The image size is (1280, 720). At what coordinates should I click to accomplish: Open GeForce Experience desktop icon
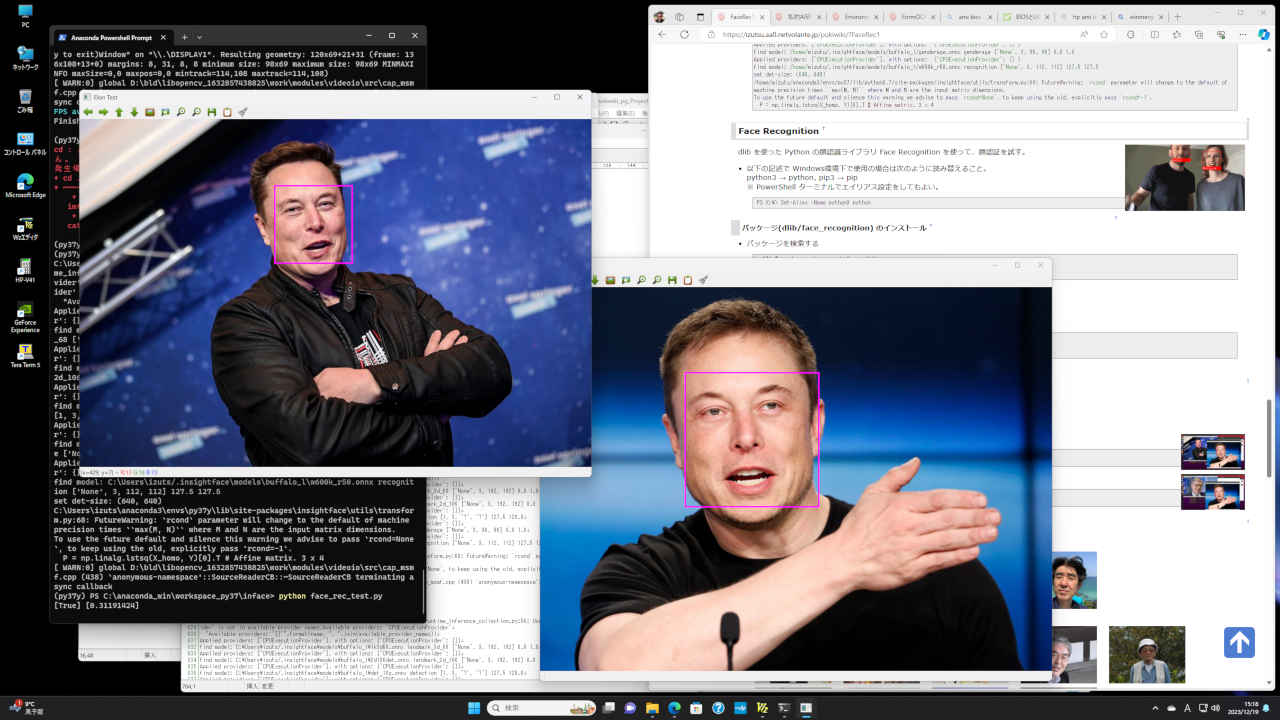pyautogui.click(x=25, y=314)
